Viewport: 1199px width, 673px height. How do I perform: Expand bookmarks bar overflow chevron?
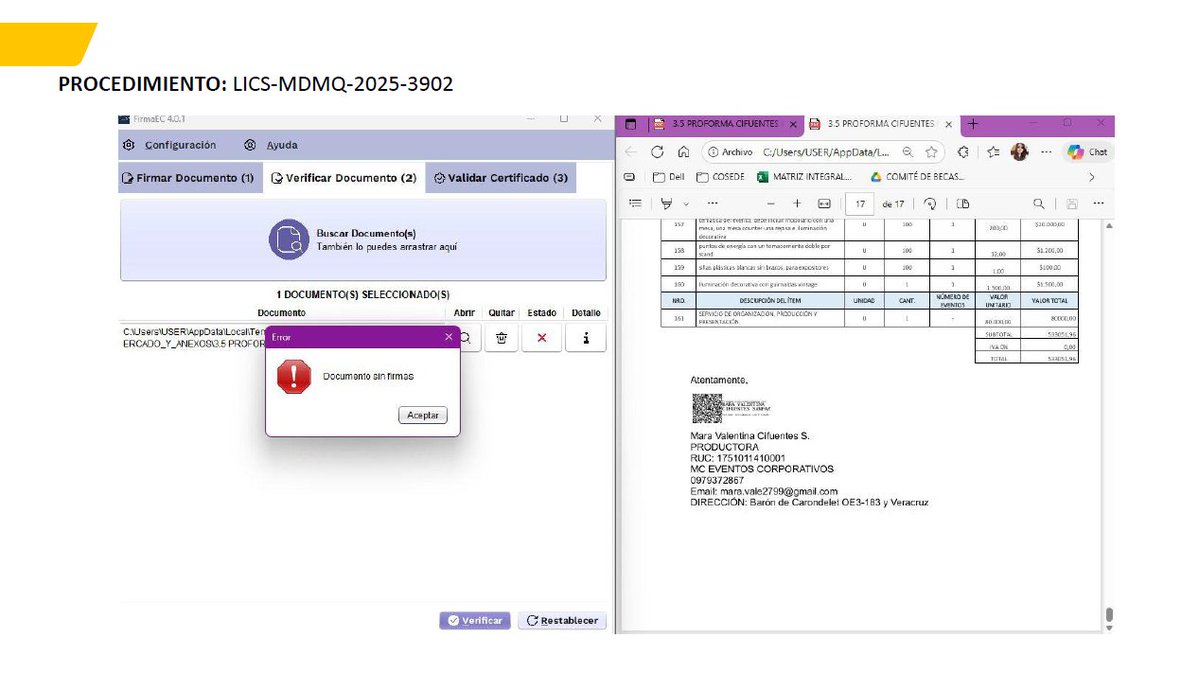pyautogui.click(x=1091, y=177)
